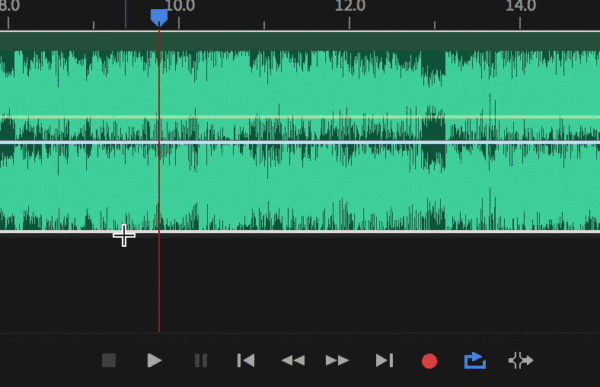
Task: Toggle loop playback blue icon
Action: 475,361
